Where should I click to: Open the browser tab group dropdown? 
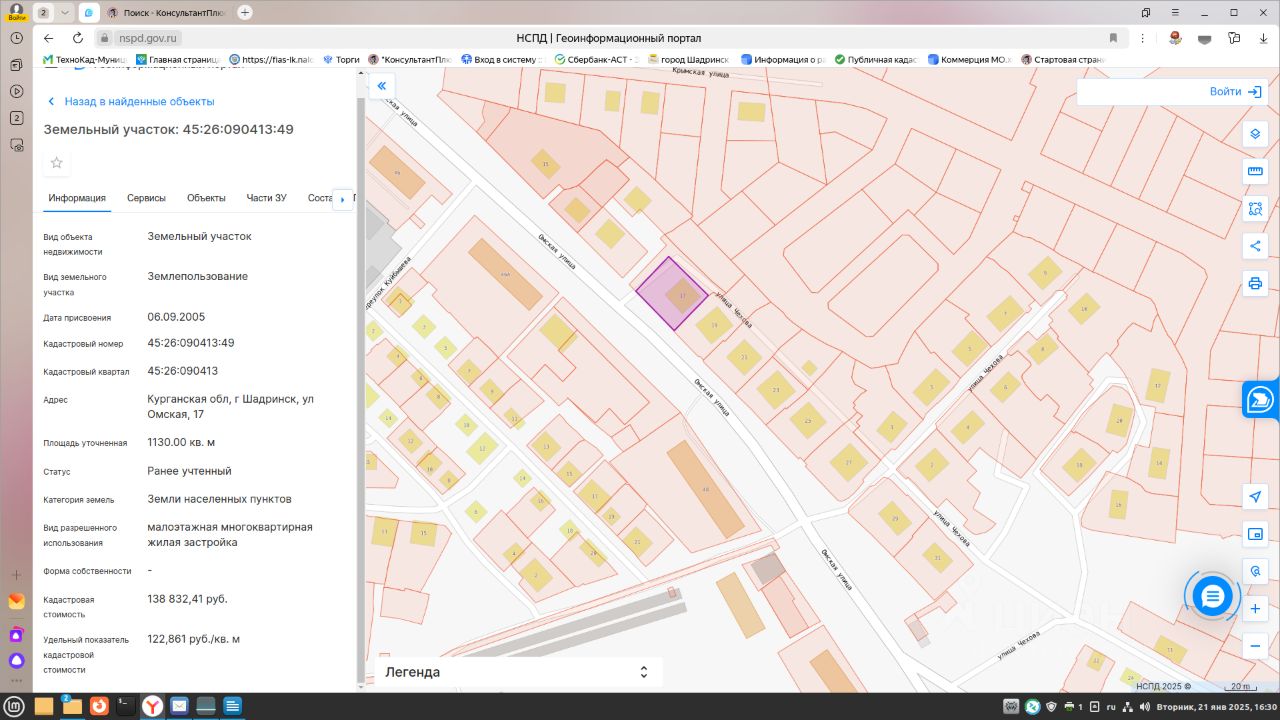tap(65, 13)
